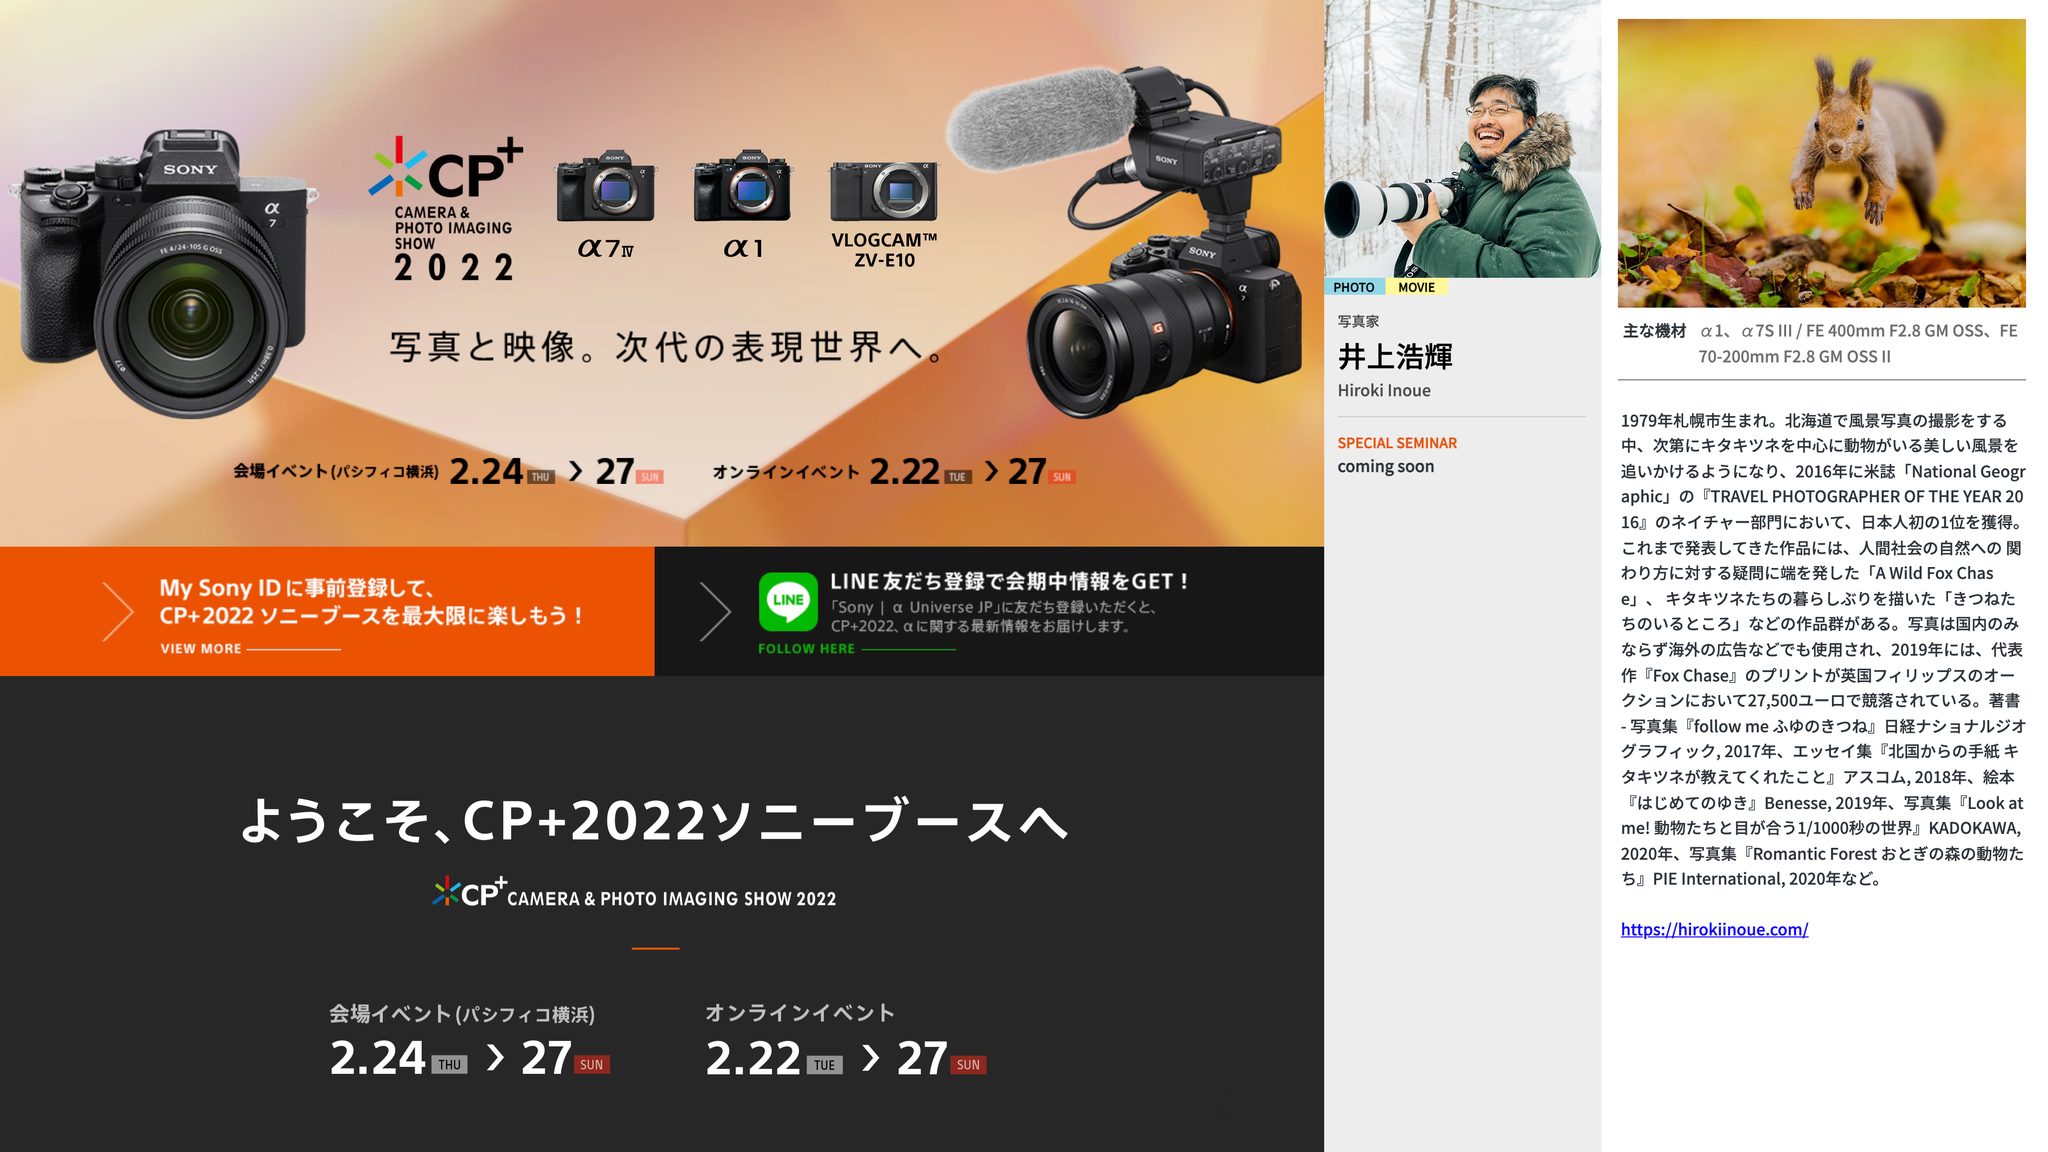Click the SPECIAL SEMINAR label
The height and width of the screenshot is (1152, 2048).
click(x=1397, y=443)
